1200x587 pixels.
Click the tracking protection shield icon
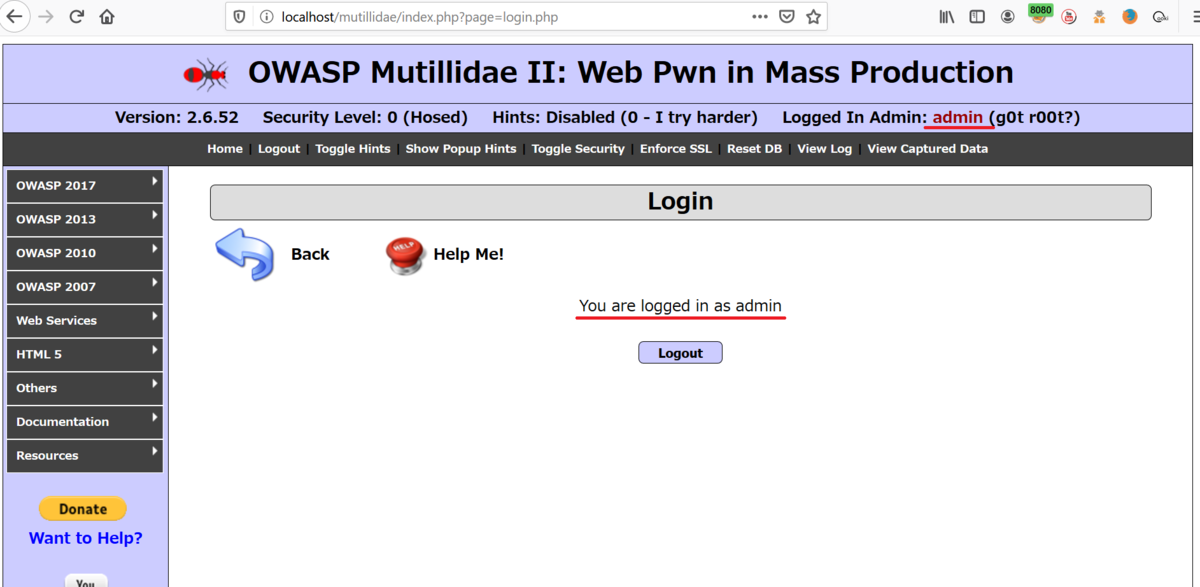click(x=239, y=17)
